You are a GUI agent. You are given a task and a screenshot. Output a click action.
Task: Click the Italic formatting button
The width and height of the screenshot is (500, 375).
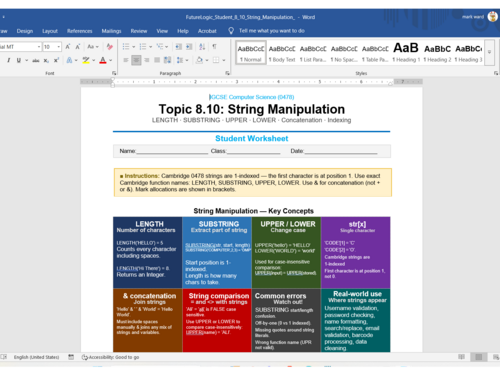coord(9,60)
